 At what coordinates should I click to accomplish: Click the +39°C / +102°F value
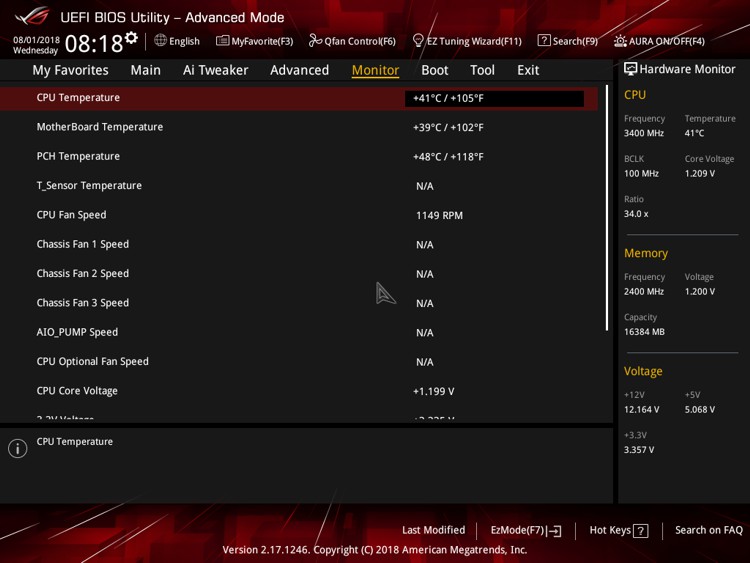coord(448,128)
